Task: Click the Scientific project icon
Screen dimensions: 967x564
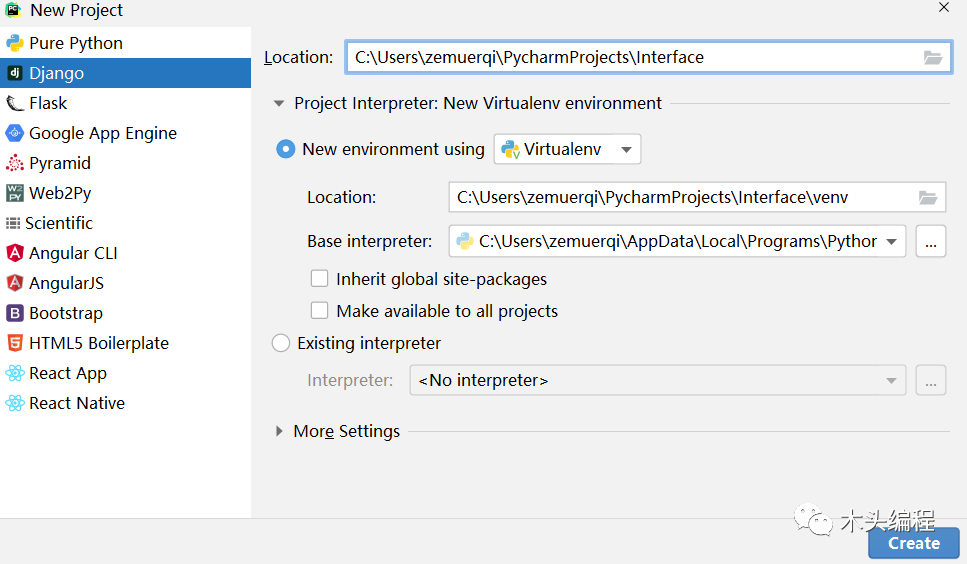Action: (x=12, y=223)
